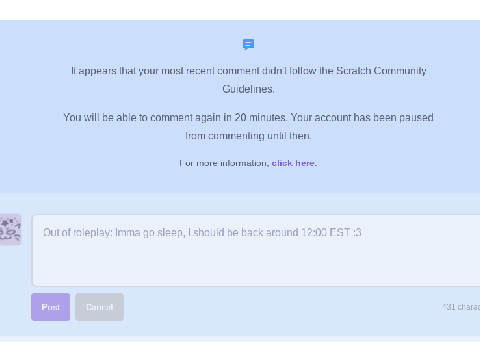Click the purple Post button
Image resolution: width=480 pixels, height=360 pixels.
click(x=51, y=307)
